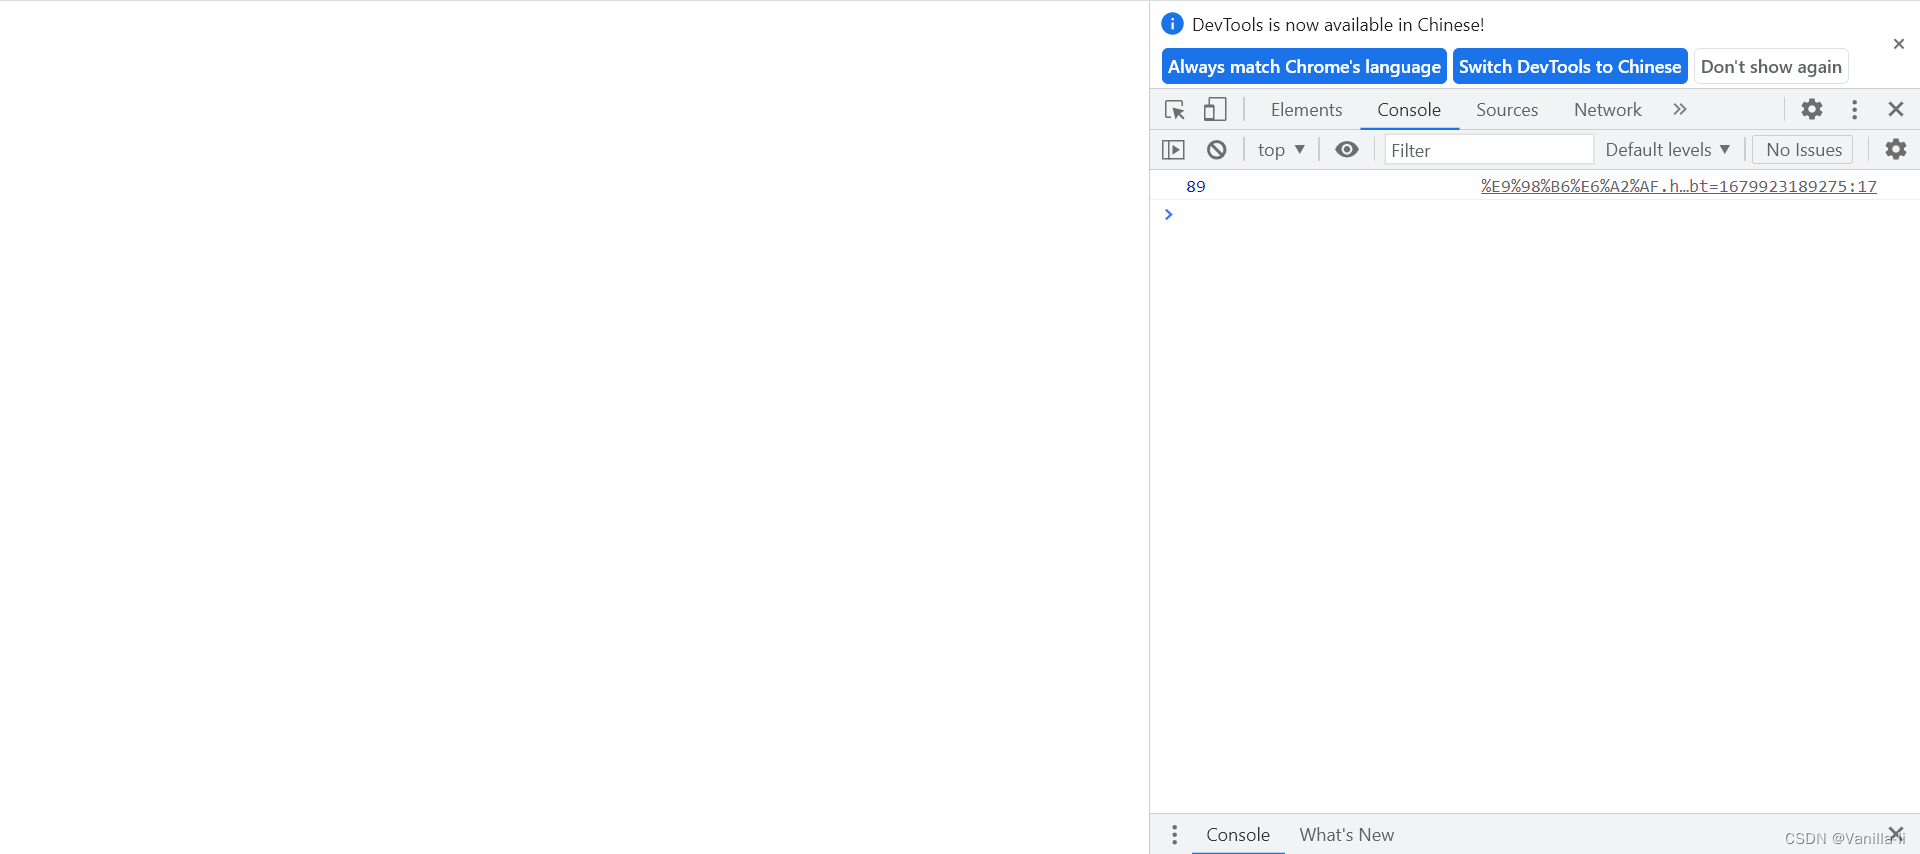Expand more tabs chevron

(x=1680, y=109)
